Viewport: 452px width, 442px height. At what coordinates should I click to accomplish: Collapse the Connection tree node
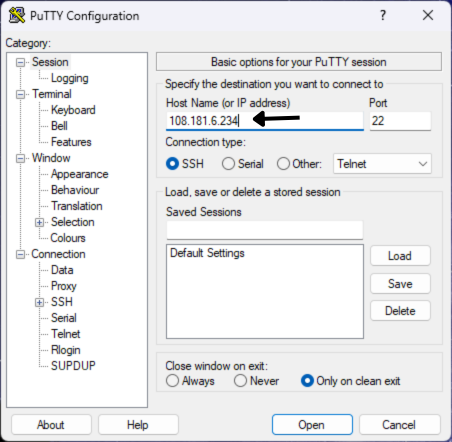[x=21, y=254]
